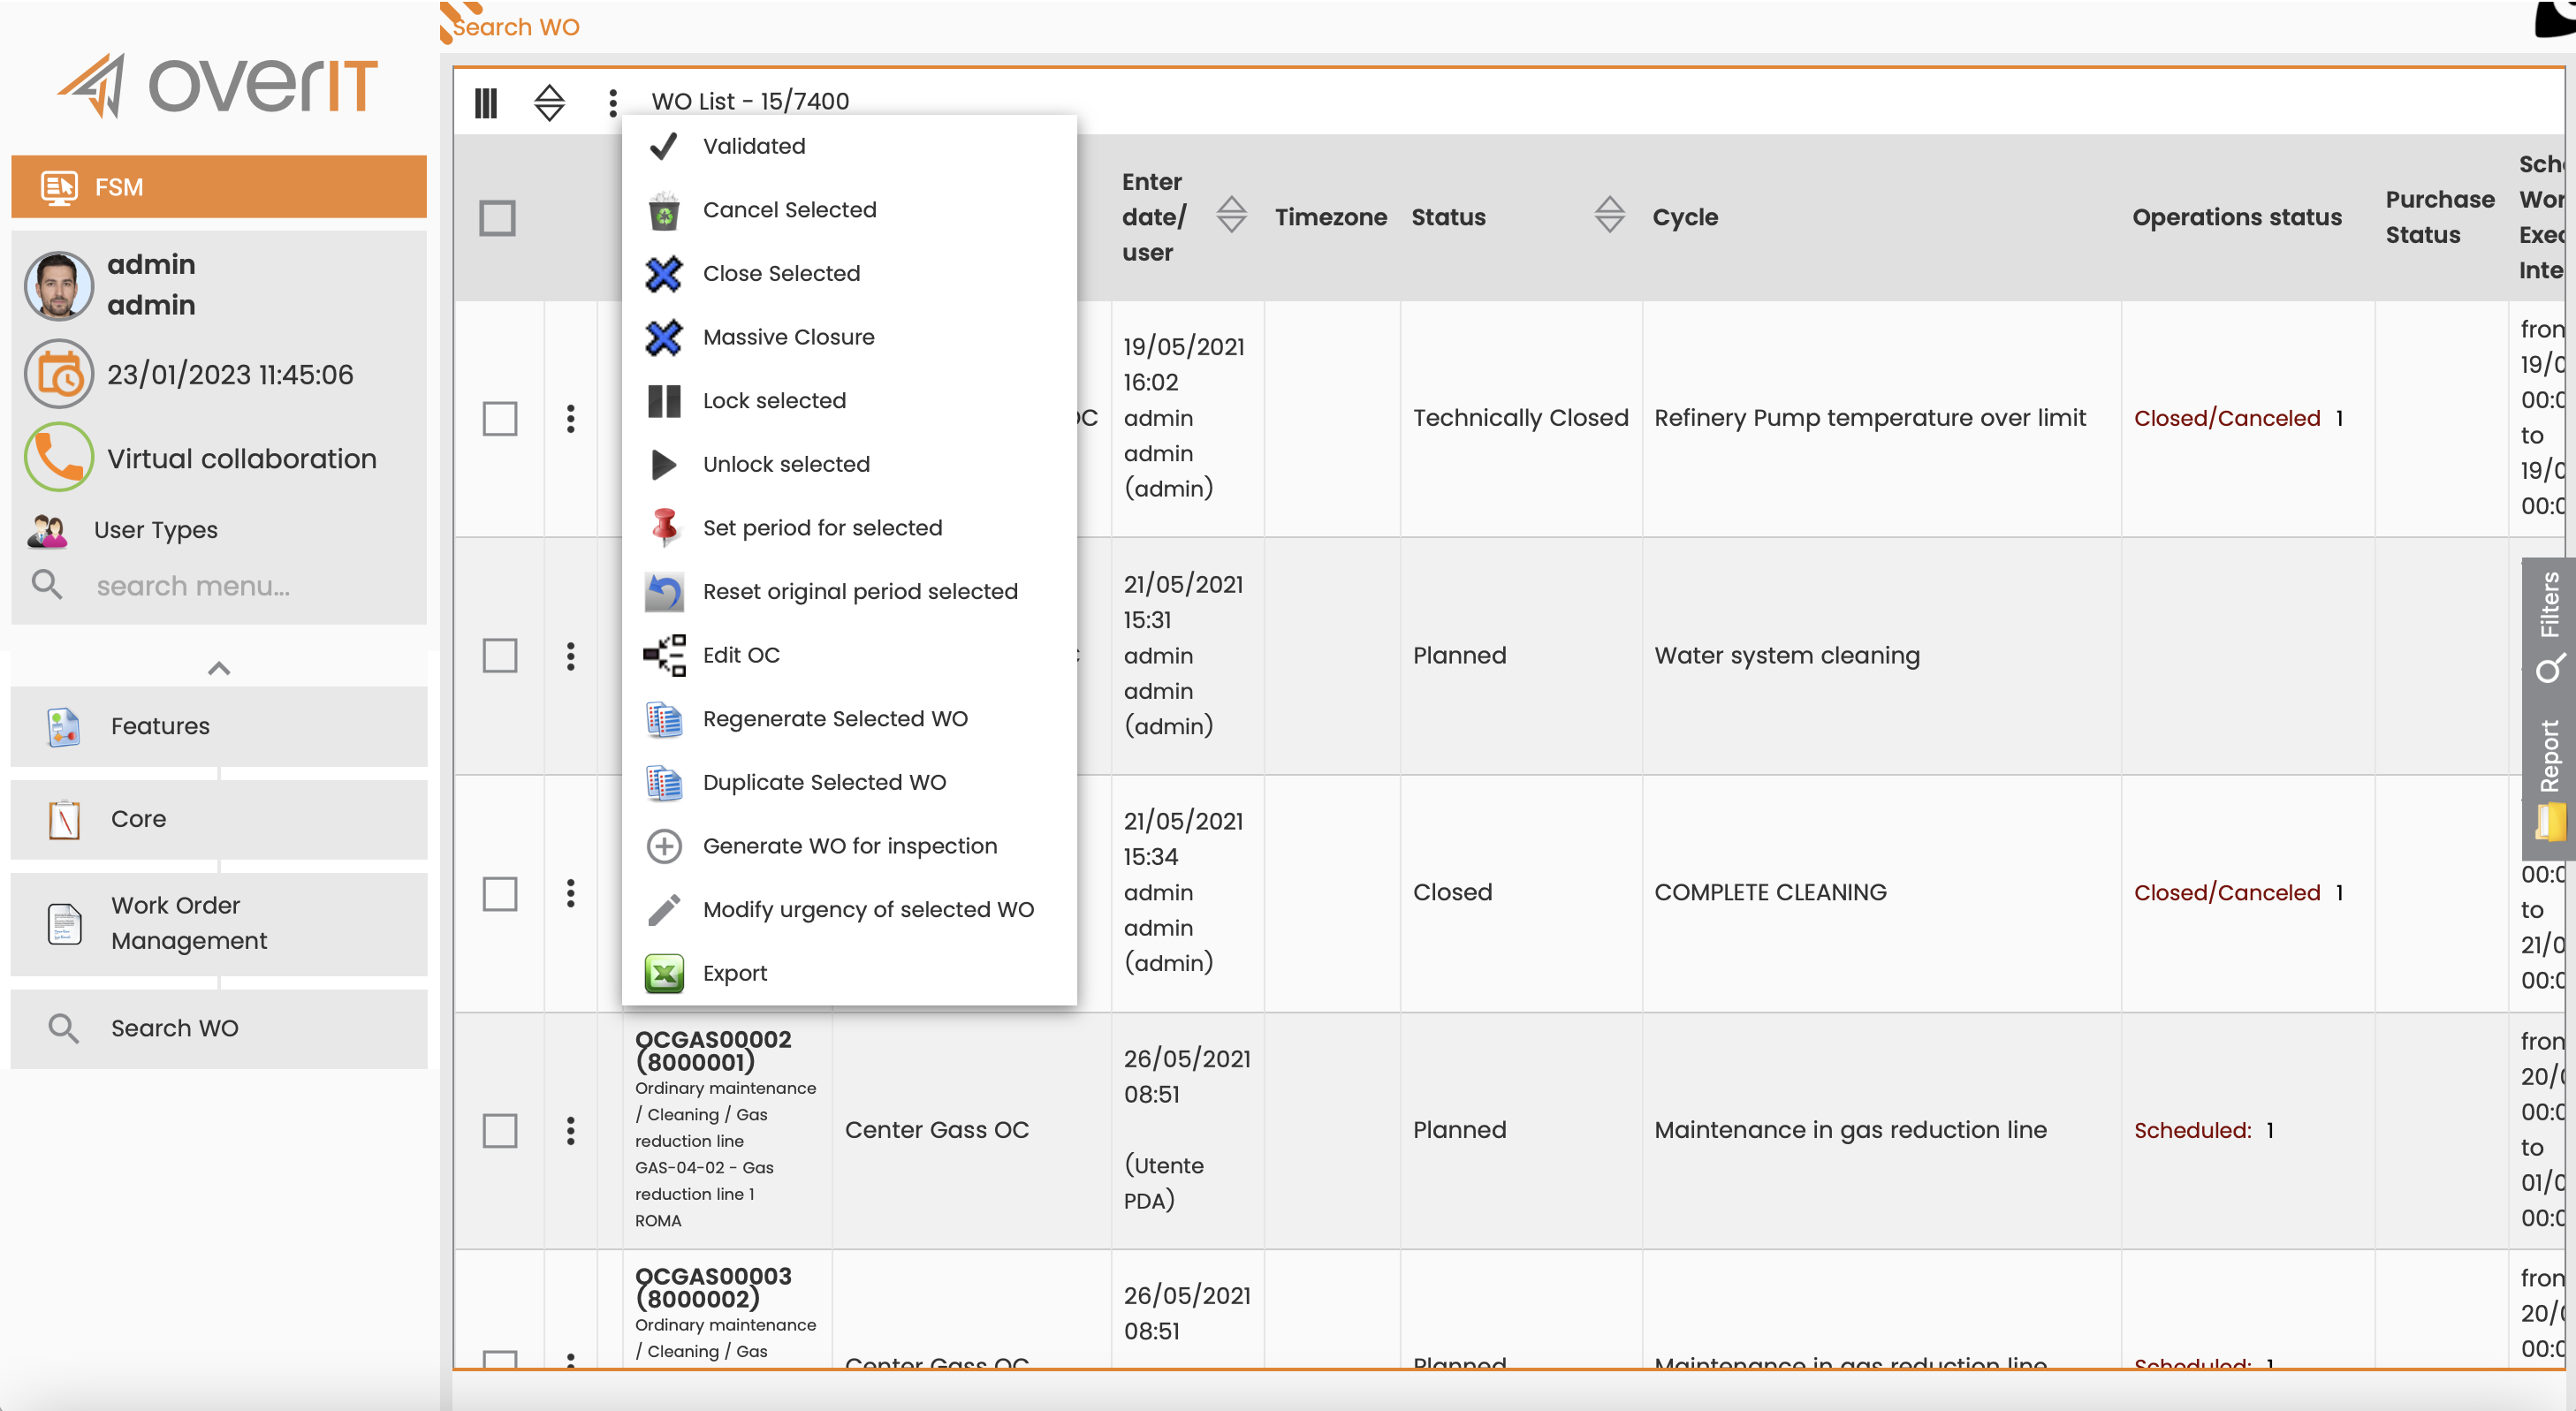This screenshot has height=1411, width=2576.
Task: Choose Close Selected menu entry
Action: coord(849,274)
